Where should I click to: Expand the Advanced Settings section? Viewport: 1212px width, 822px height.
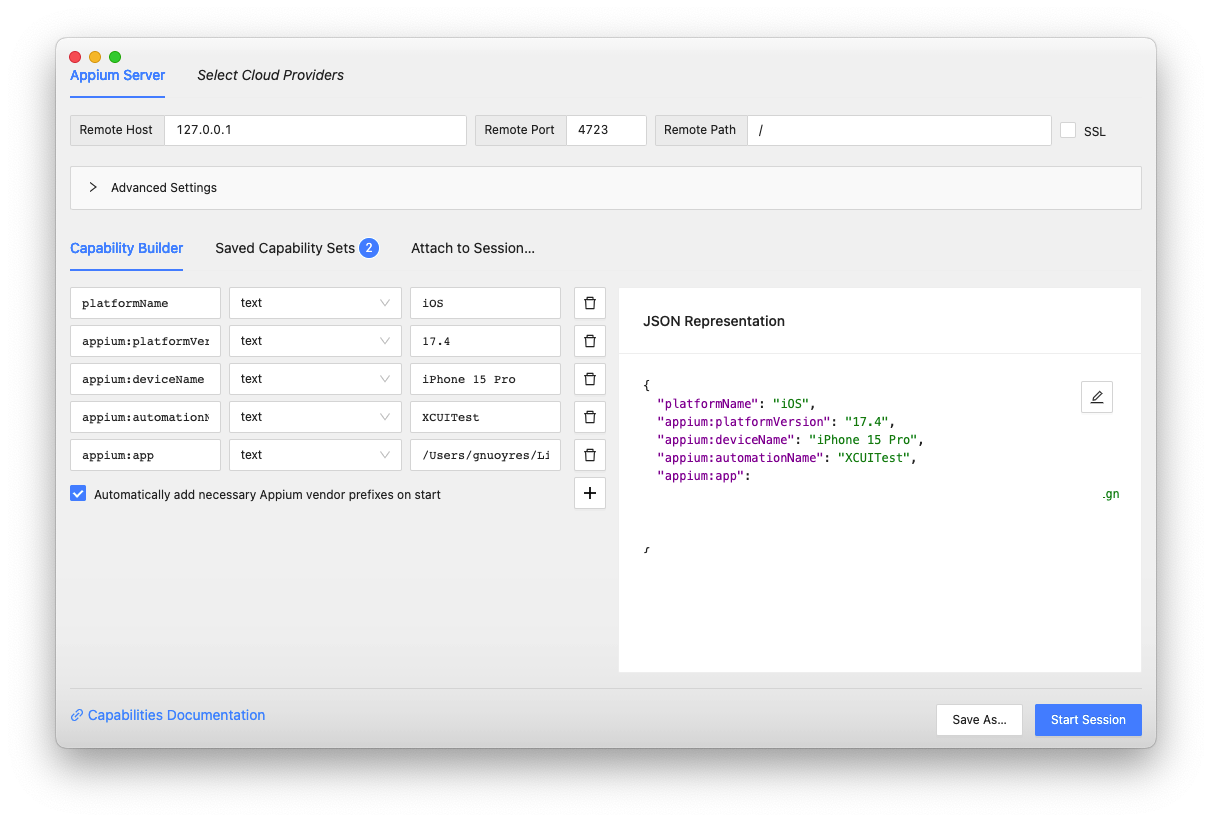(x=605, y=188)
